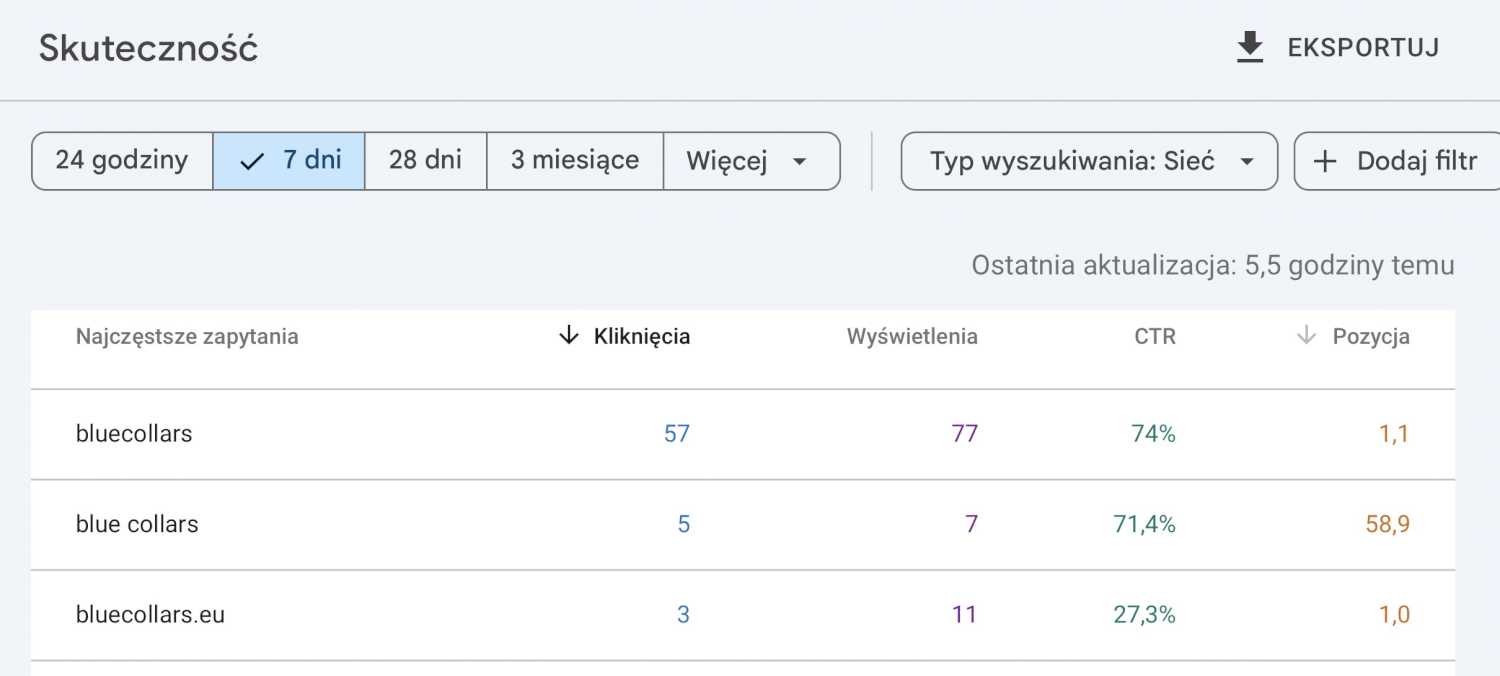
Task: Click the sort arrow next to Kliknięcia
Action: [568, 336]
